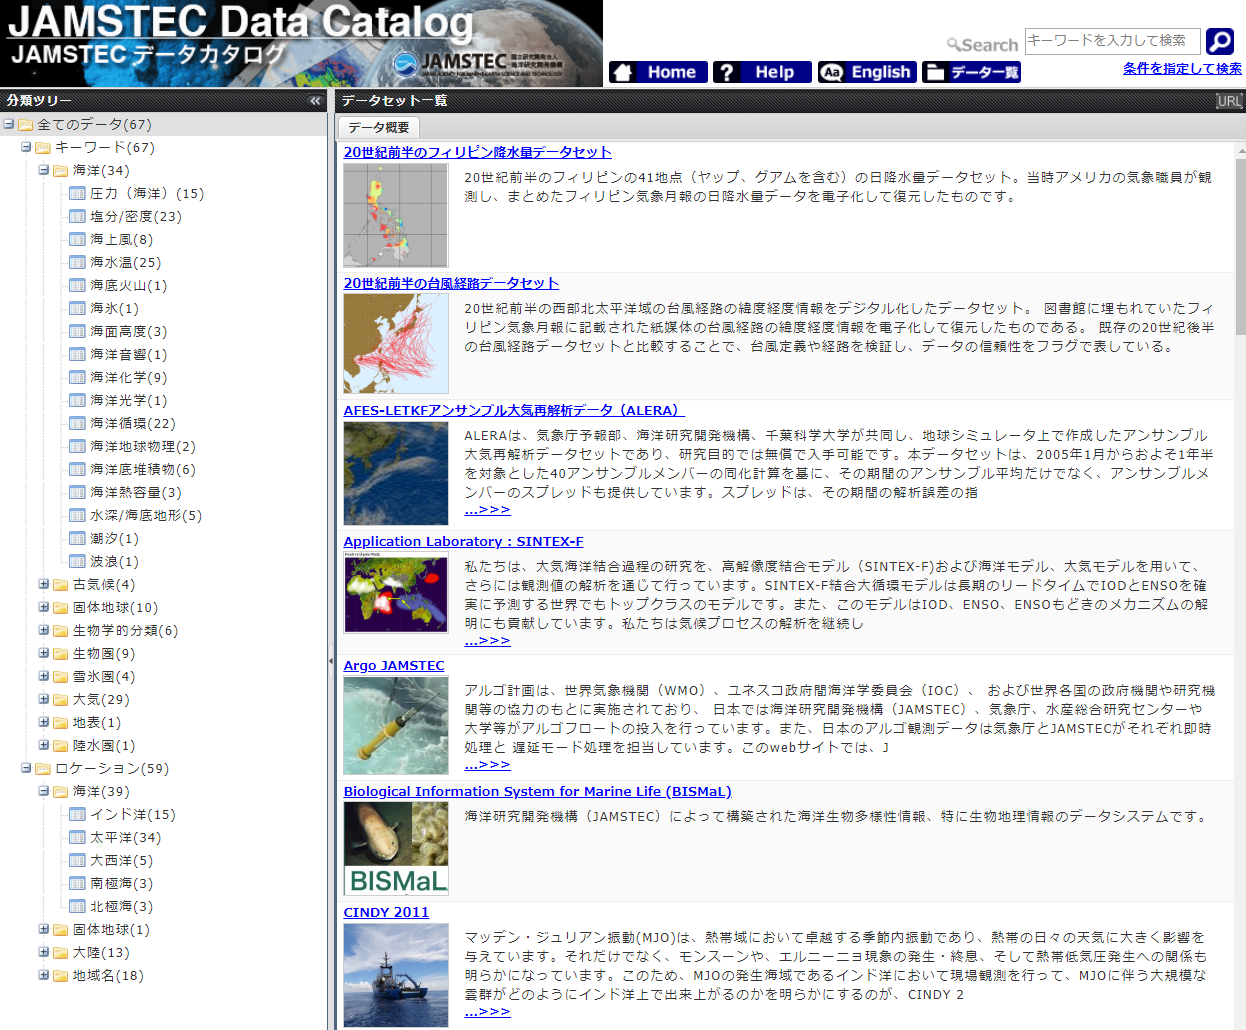Click the 海洋光学(1) table icon

coord(77,401)
